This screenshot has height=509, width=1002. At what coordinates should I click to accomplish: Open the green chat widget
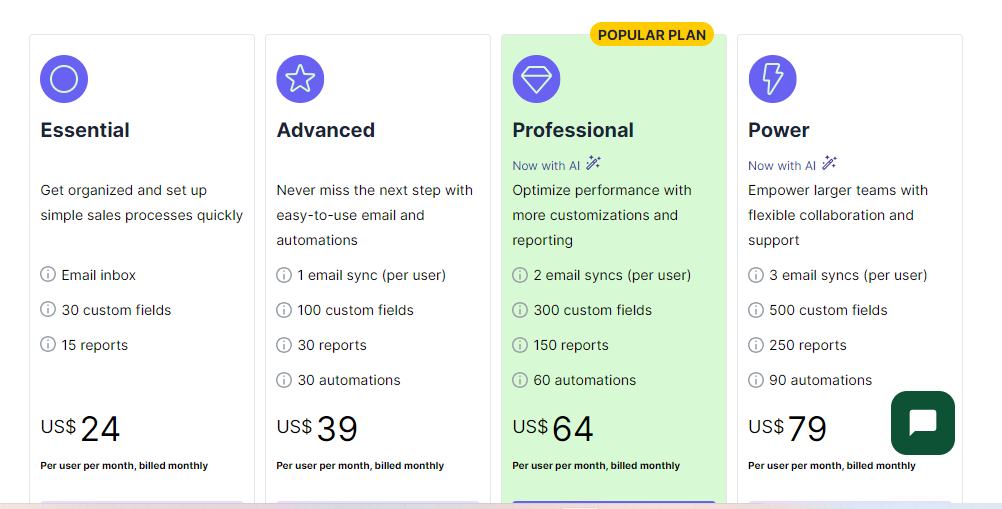922,423
